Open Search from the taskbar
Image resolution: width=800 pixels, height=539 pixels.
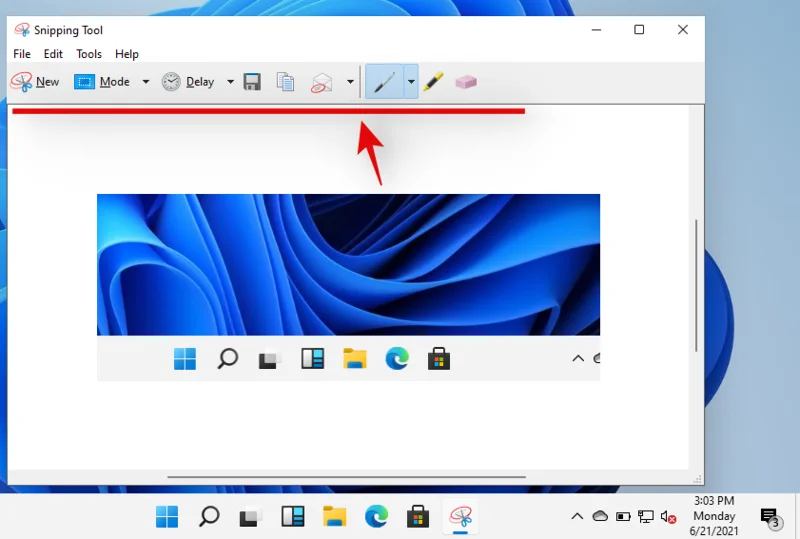click(x=209, y=517)
